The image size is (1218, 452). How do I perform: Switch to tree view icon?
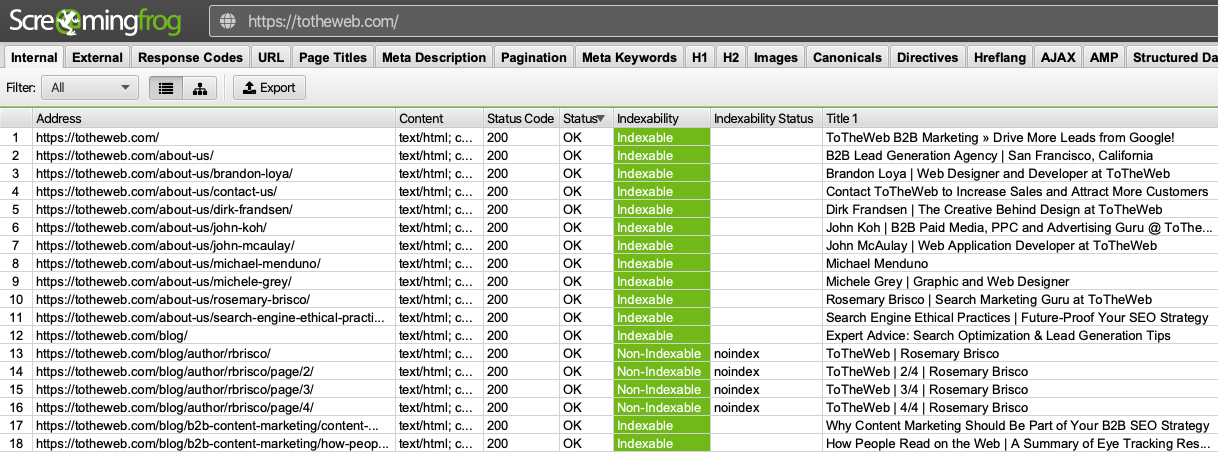[x=199, y=88]
